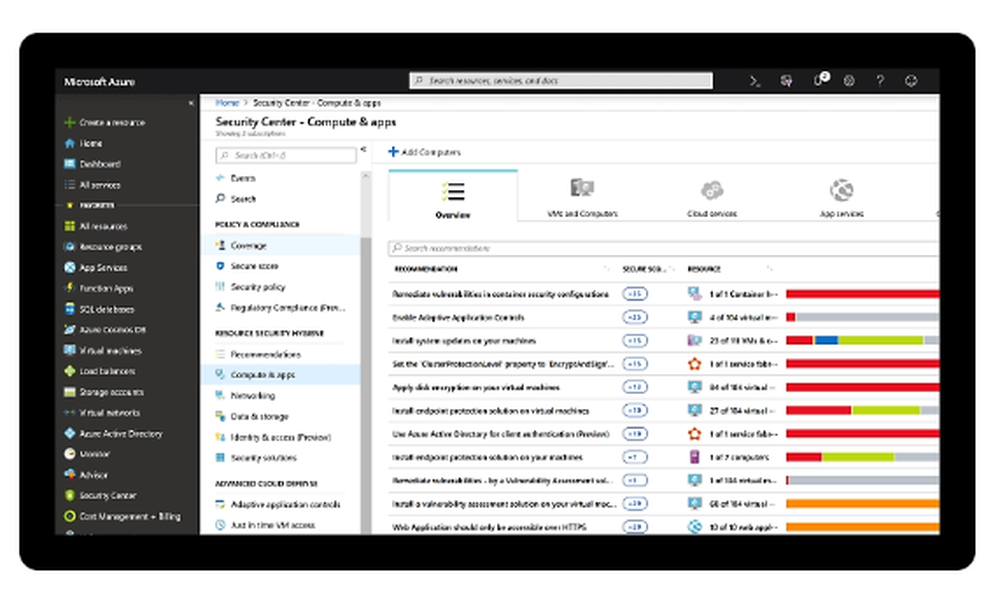Open the help question mark icon
This screenshot has width=1000, height=591.
click(880, 81)
